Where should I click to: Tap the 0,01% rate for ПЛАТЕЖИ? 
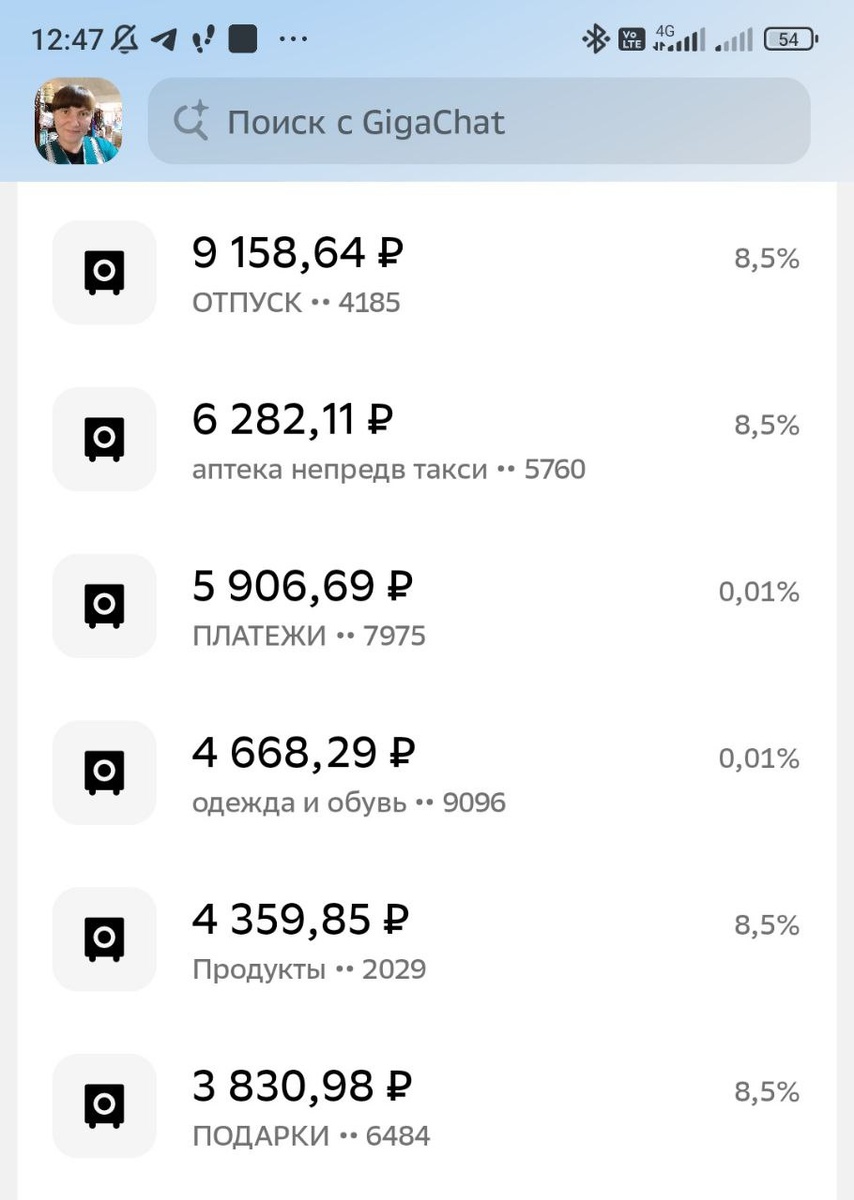[x=759, y=593]
